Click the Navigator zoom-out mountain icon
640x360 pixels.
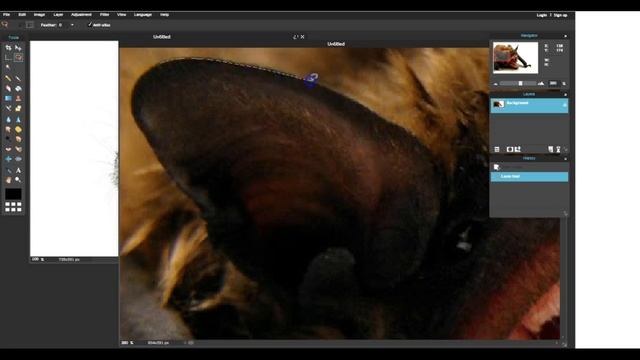496,84
